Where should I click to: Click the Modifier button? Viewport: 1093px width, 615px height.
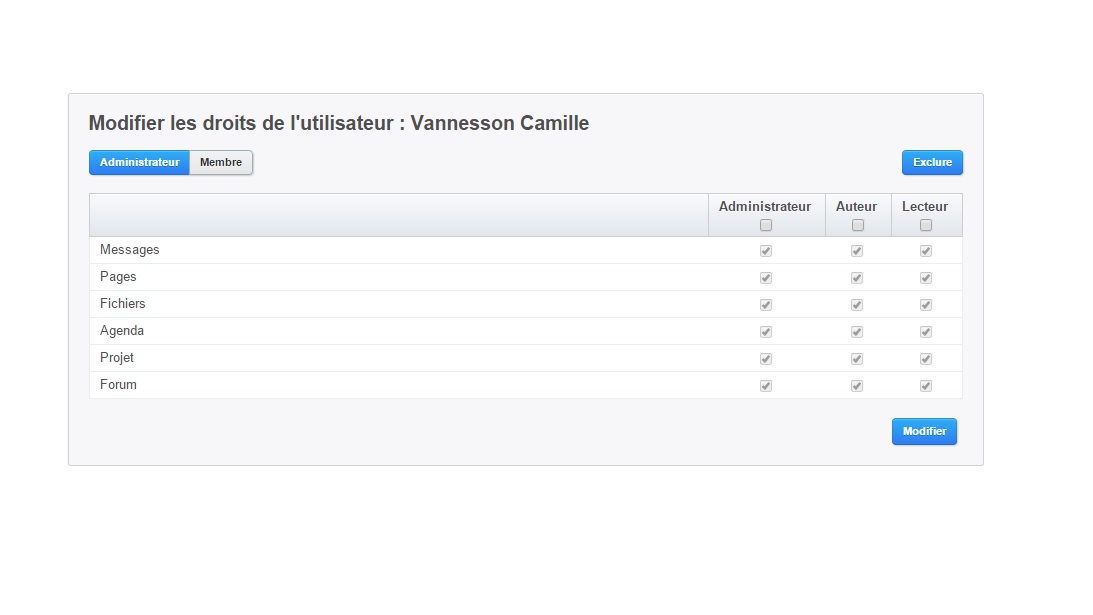pos(924,432)
